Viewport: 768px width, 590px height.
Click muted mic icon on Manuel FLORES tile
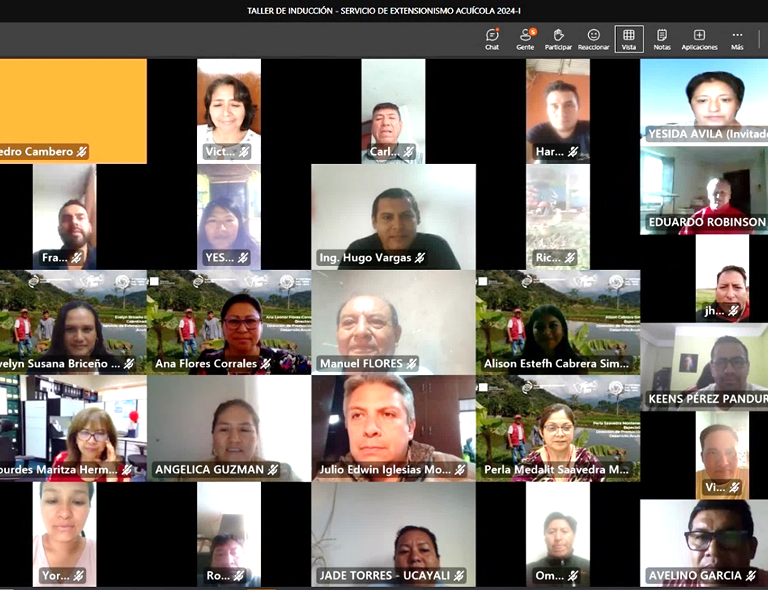click(411, 364)
